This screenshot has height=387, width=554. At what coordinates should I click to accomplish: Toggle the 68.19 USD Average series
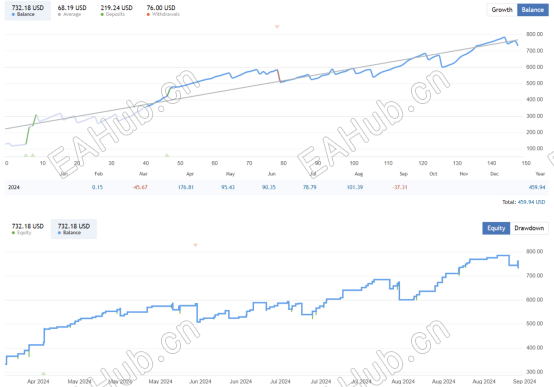pyautogui.click(x=72, y=10)
